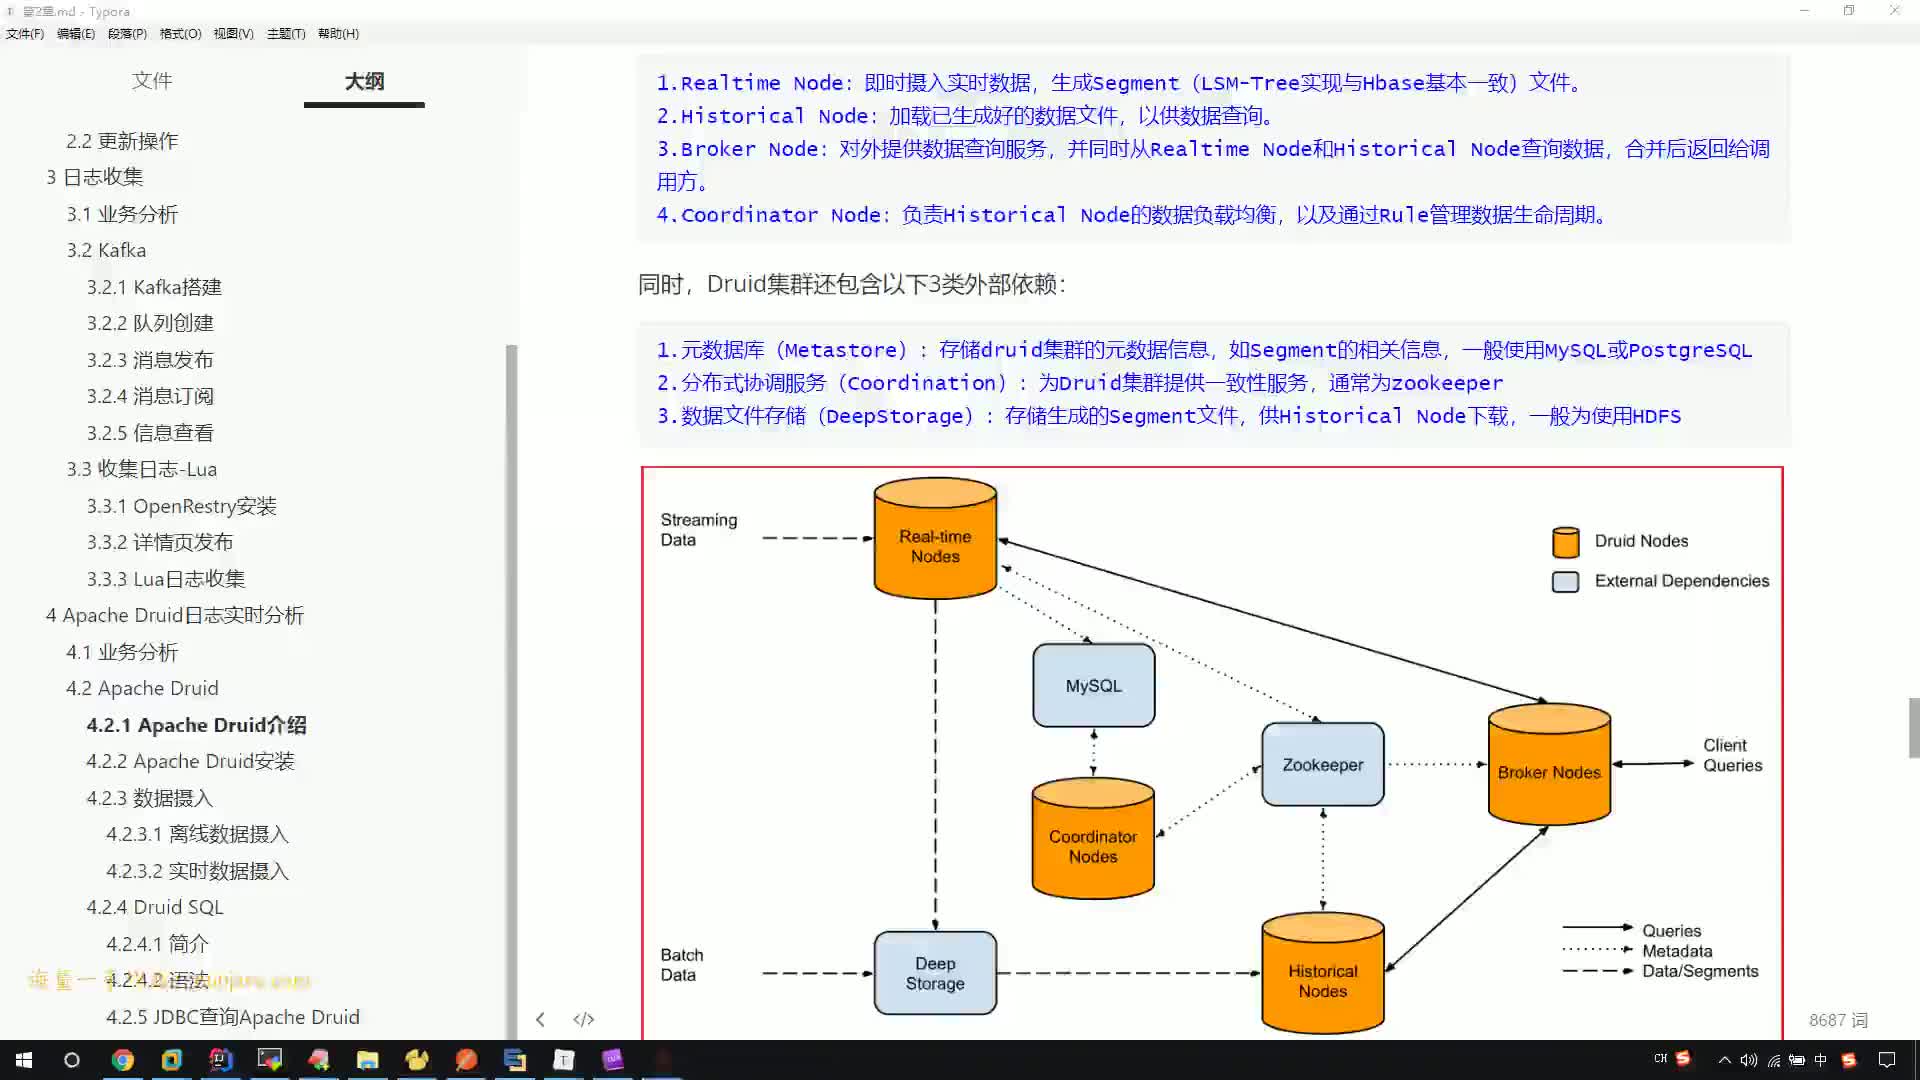This screenshot has width=1920, height=1080.
Task: Navigate to 4.2.3.2 实时数据摄入
Action: pyautogui.click(x=197, y=871)
